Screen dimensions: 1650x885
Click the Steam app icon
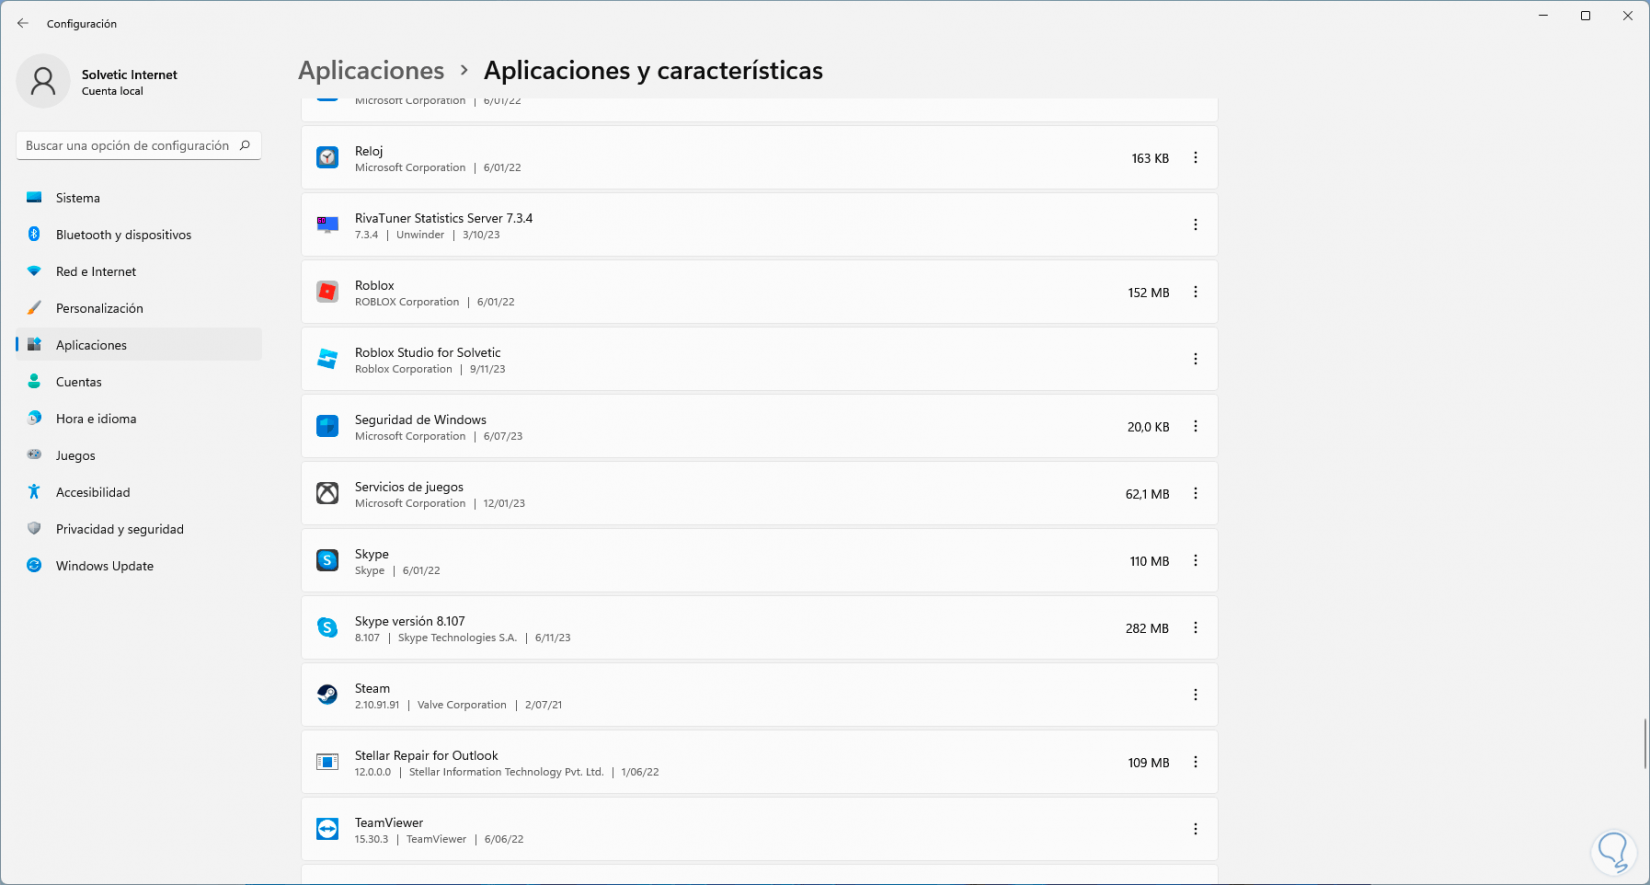[327, 695]
